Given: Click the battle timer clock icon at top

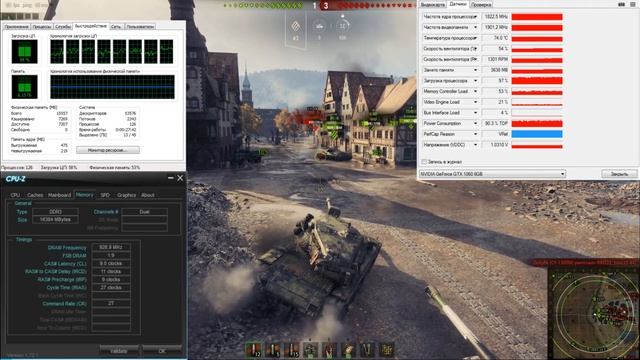Looking at the screenshot, I should [x=342, y=26].
